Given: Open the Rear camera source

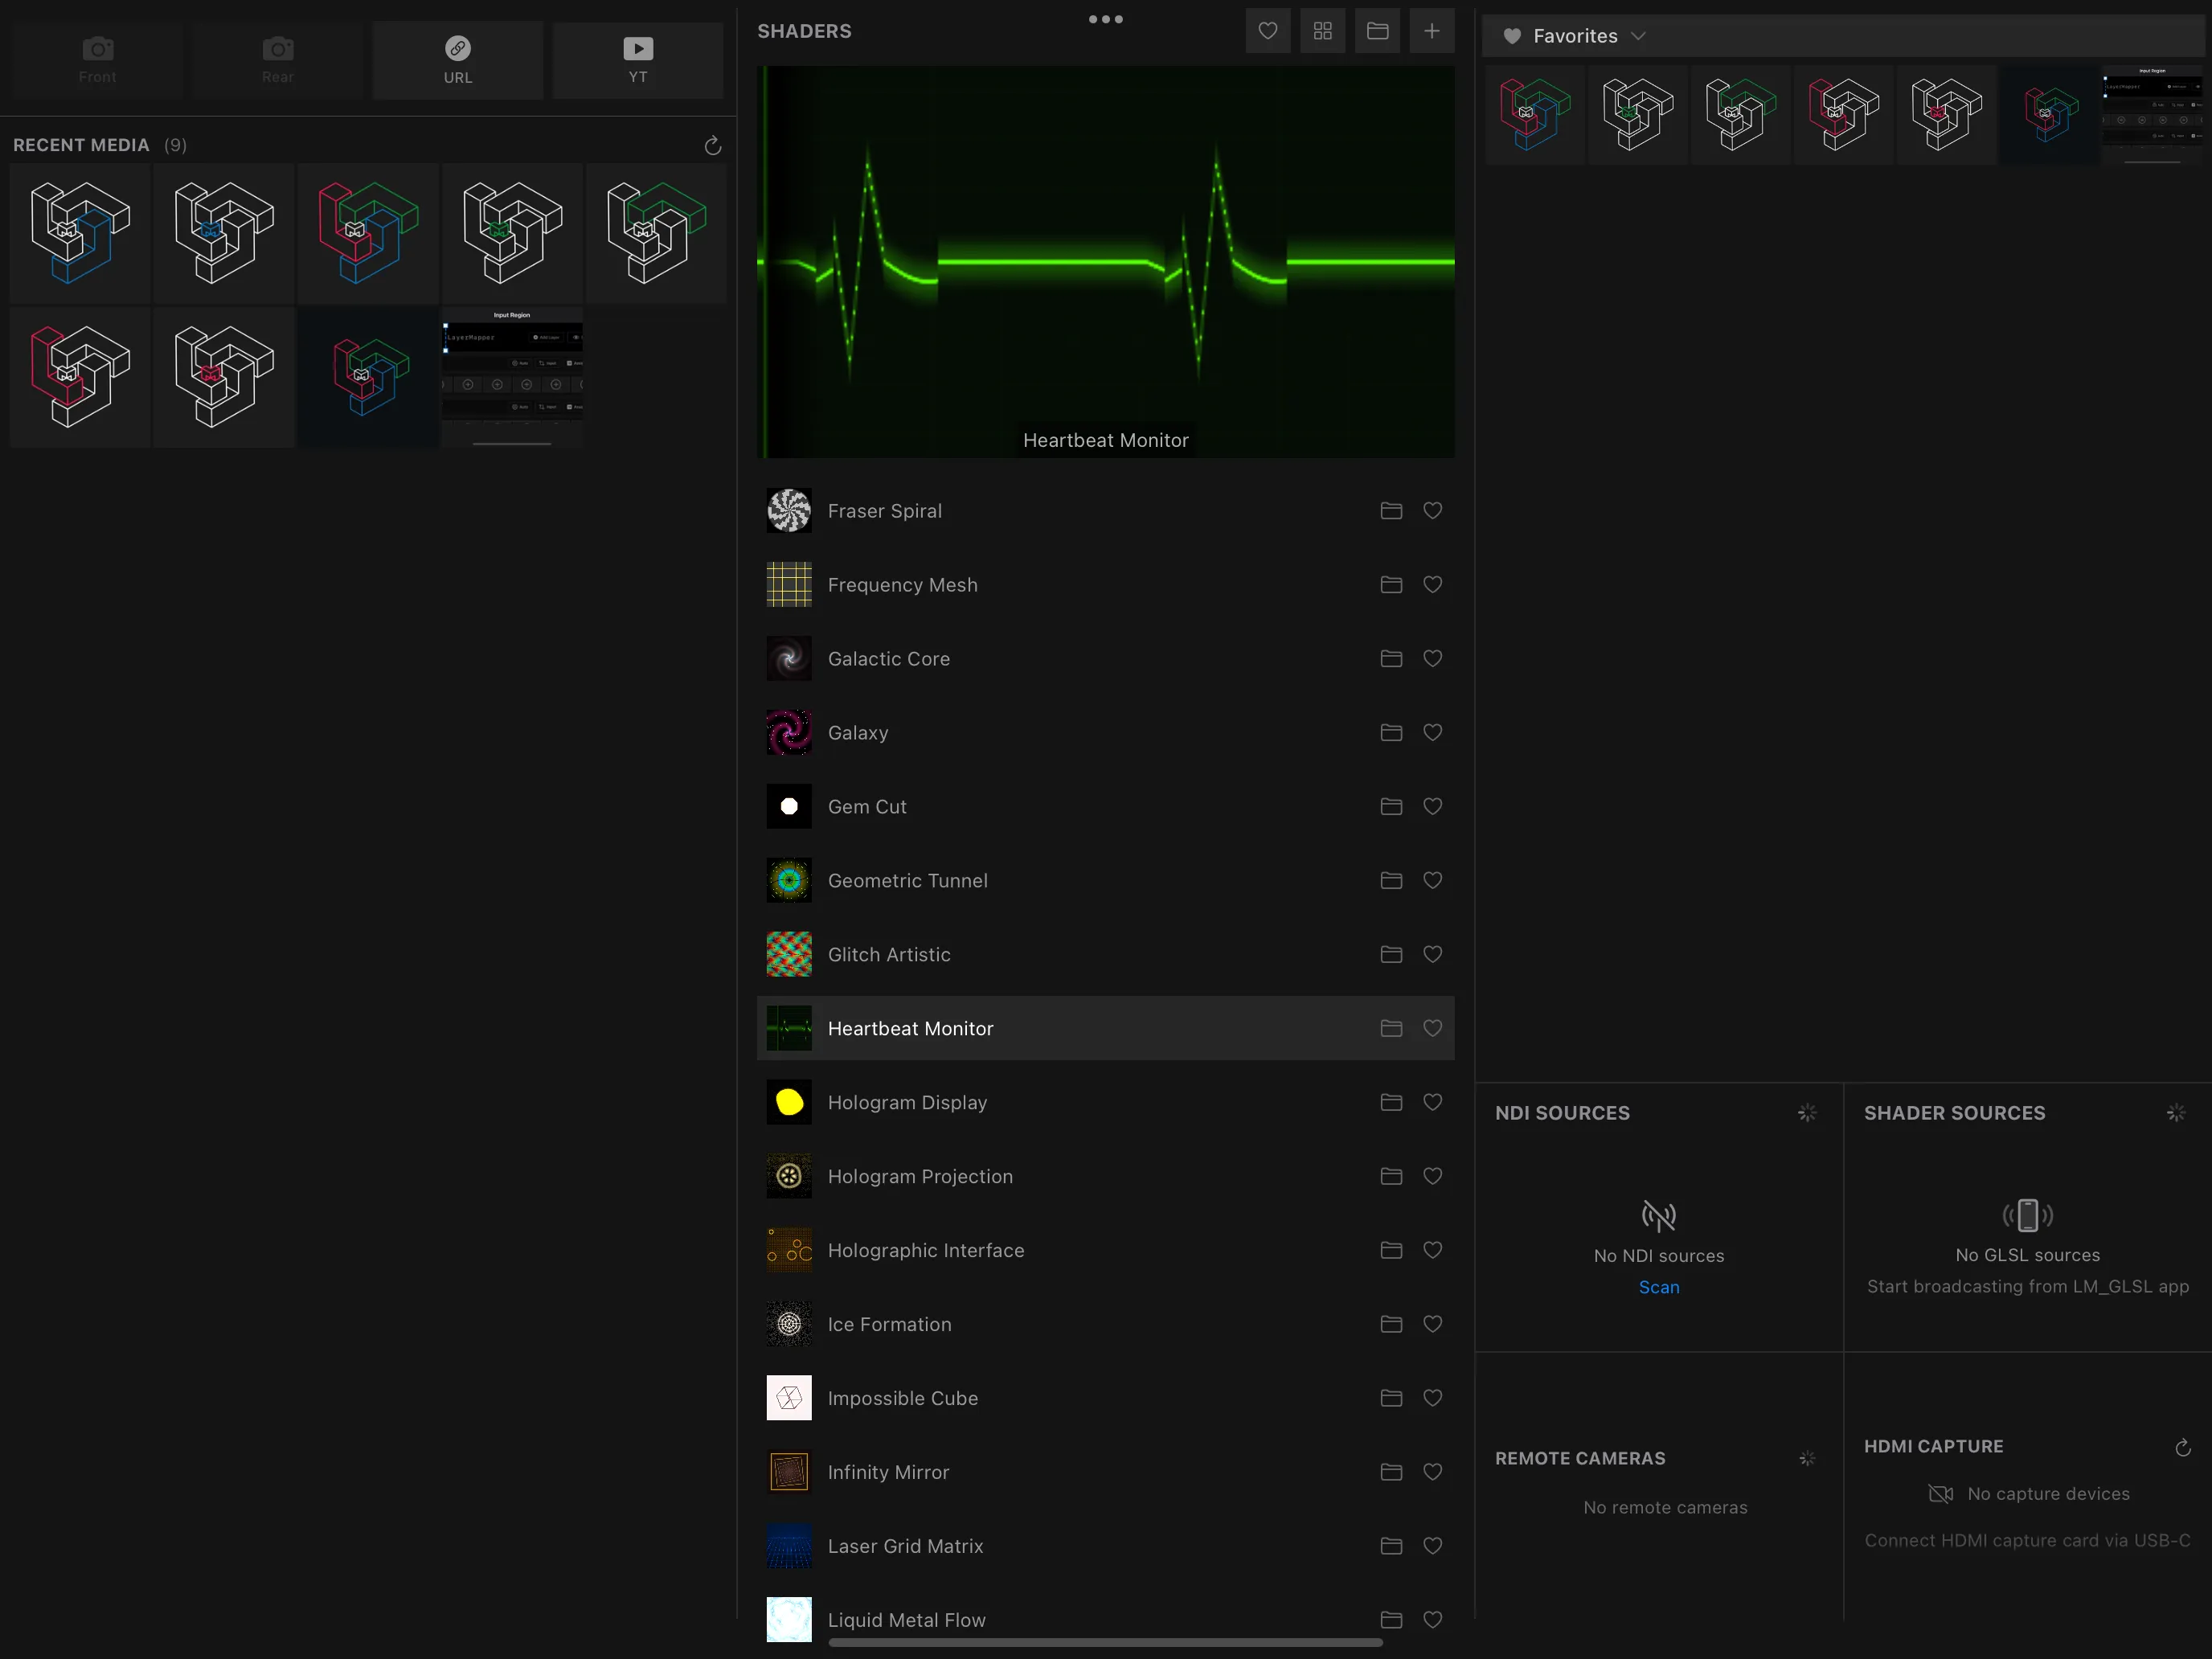Looking at the screenshot, I should pos(277,60).
